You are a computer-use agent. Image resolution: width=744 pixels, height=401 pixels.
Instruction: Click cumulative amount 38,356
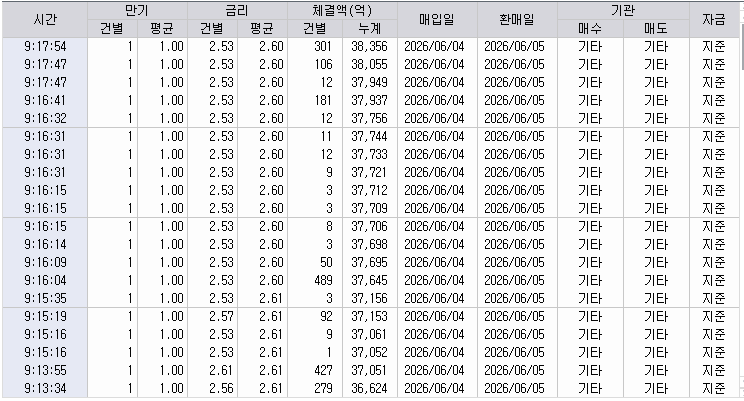370,47
